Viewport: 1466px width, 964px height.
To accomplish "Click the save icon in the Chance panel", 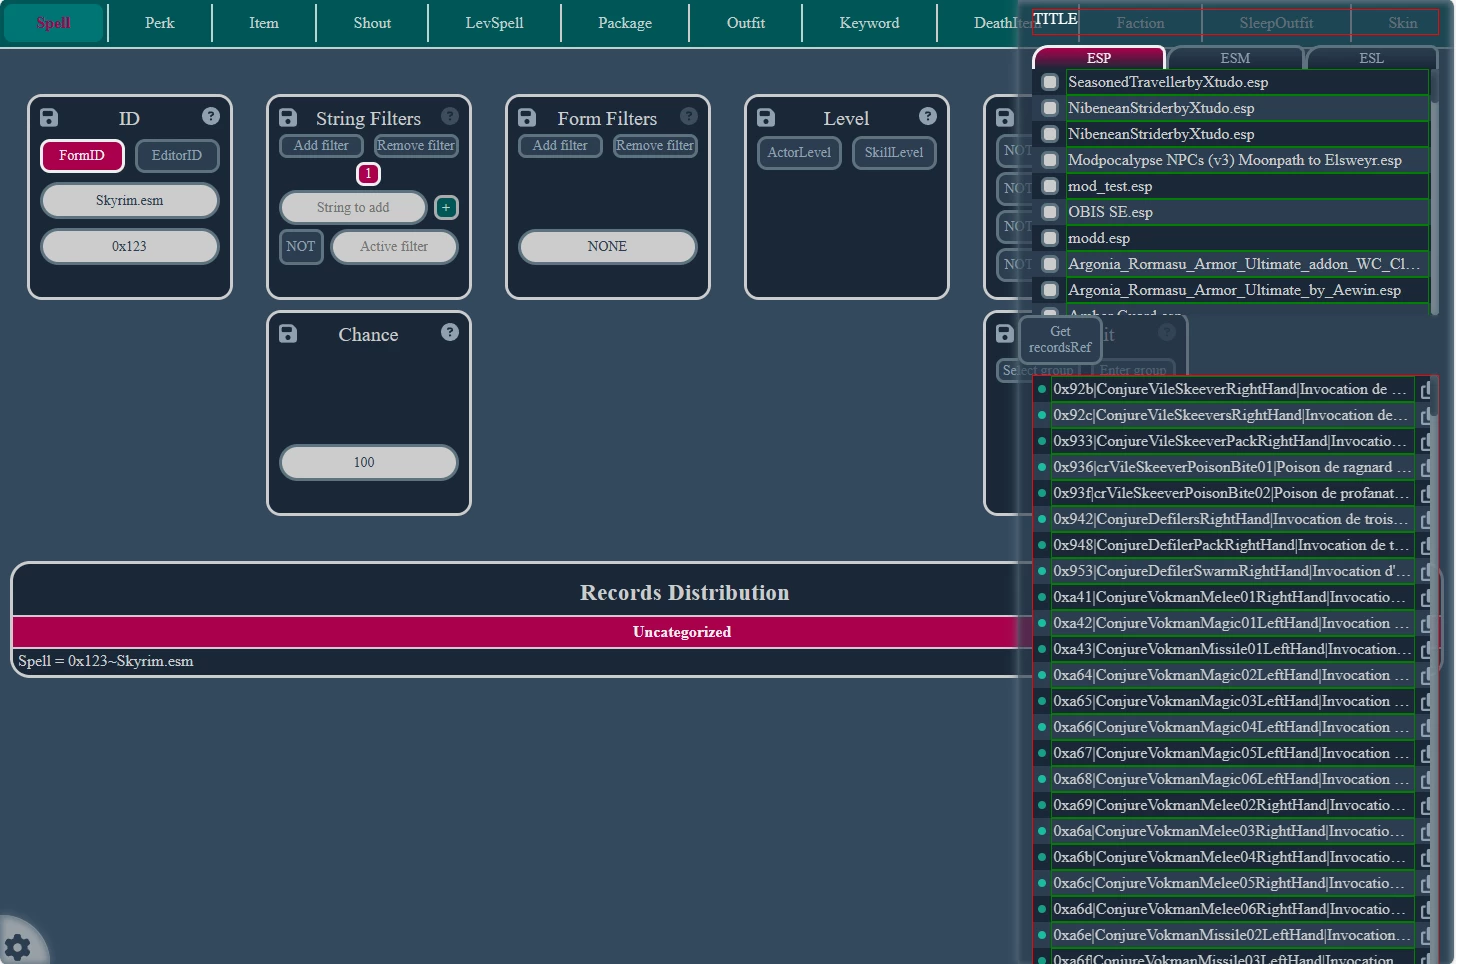I will 288,334.
